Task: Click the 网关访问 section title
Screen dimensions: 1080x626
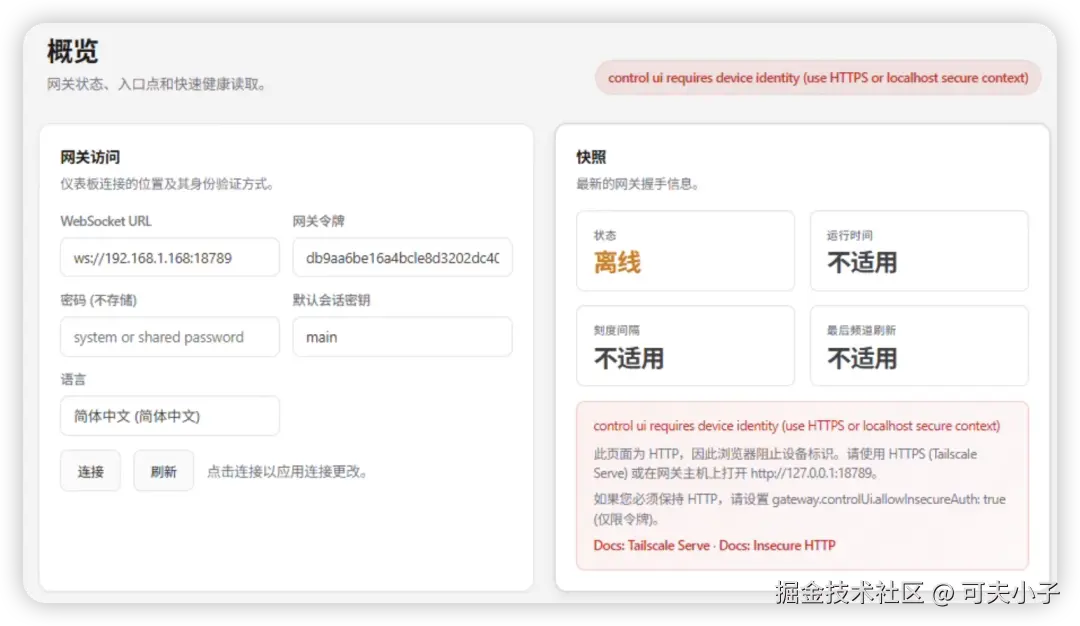Action: 90,157
